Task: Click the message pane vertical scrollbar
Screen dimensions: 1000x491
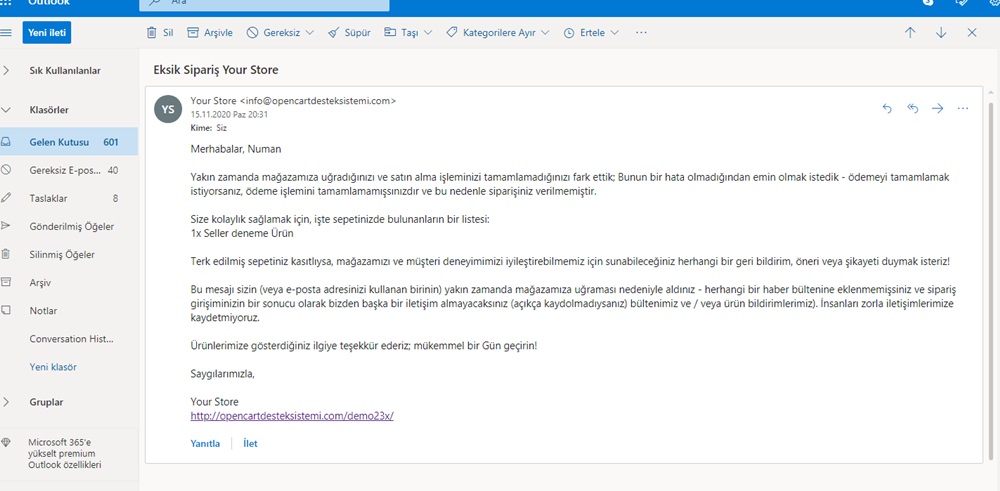Action: (x=990, y=281)
